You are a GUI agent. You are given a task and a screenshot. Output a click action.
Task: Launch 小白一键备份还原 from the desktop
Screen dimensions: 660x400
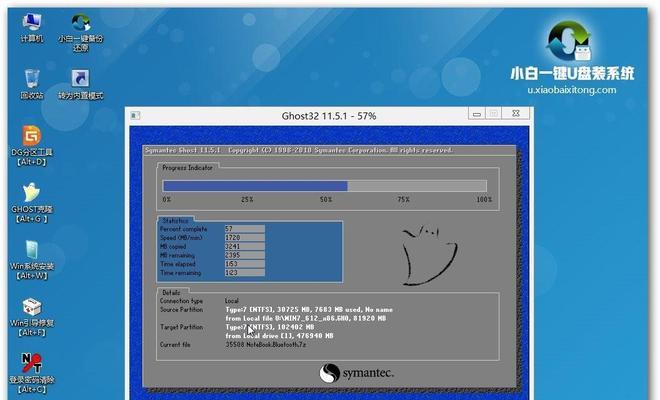click(80, 22)
